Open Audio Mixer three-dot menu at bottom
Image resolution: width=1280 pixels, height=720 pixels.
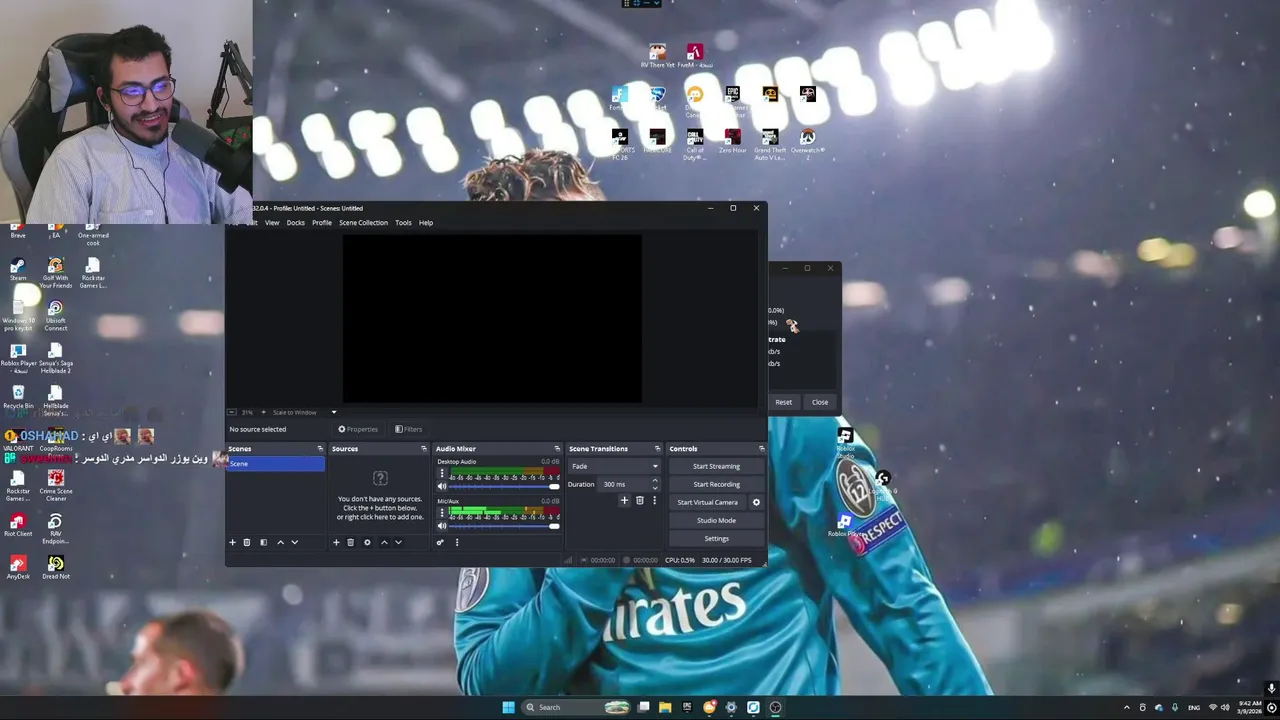coord(457,542)
